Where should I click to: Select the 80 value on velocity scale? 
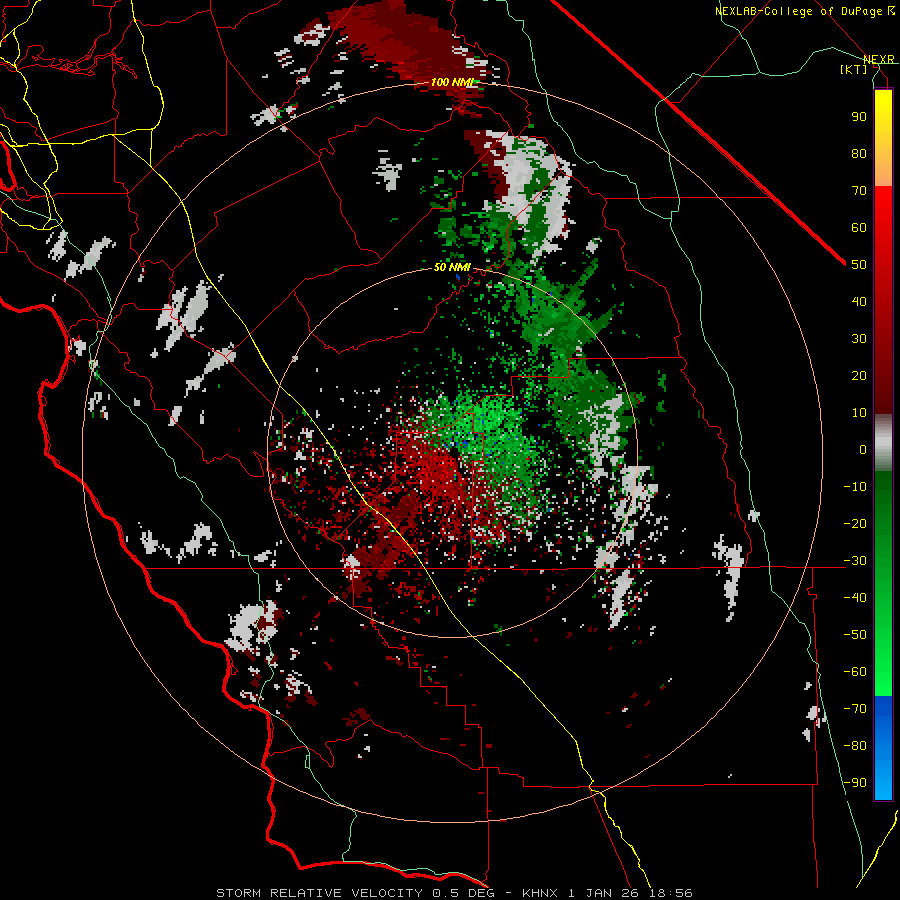pos(859,153)
